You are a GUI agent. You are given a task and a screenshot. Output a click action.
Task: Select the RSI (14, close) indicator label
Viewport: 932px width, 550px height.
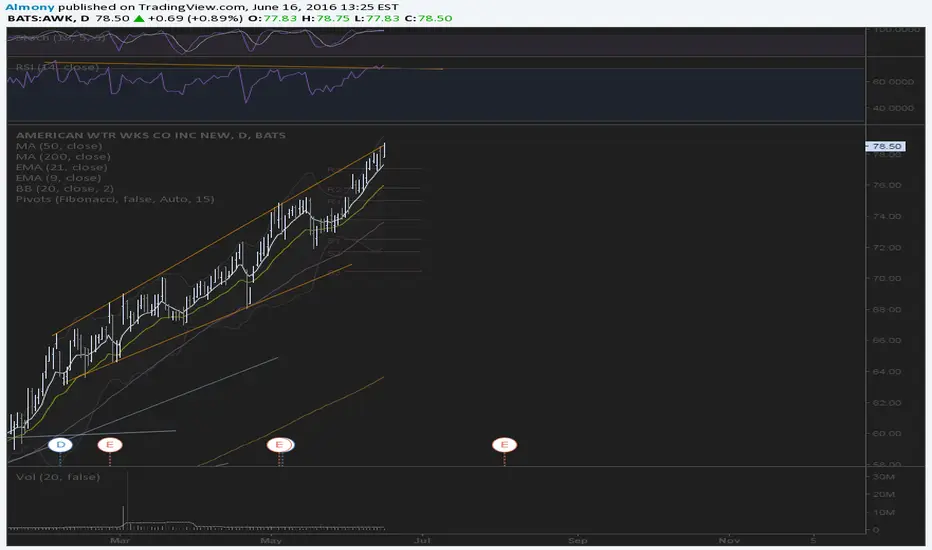(57, 67)
